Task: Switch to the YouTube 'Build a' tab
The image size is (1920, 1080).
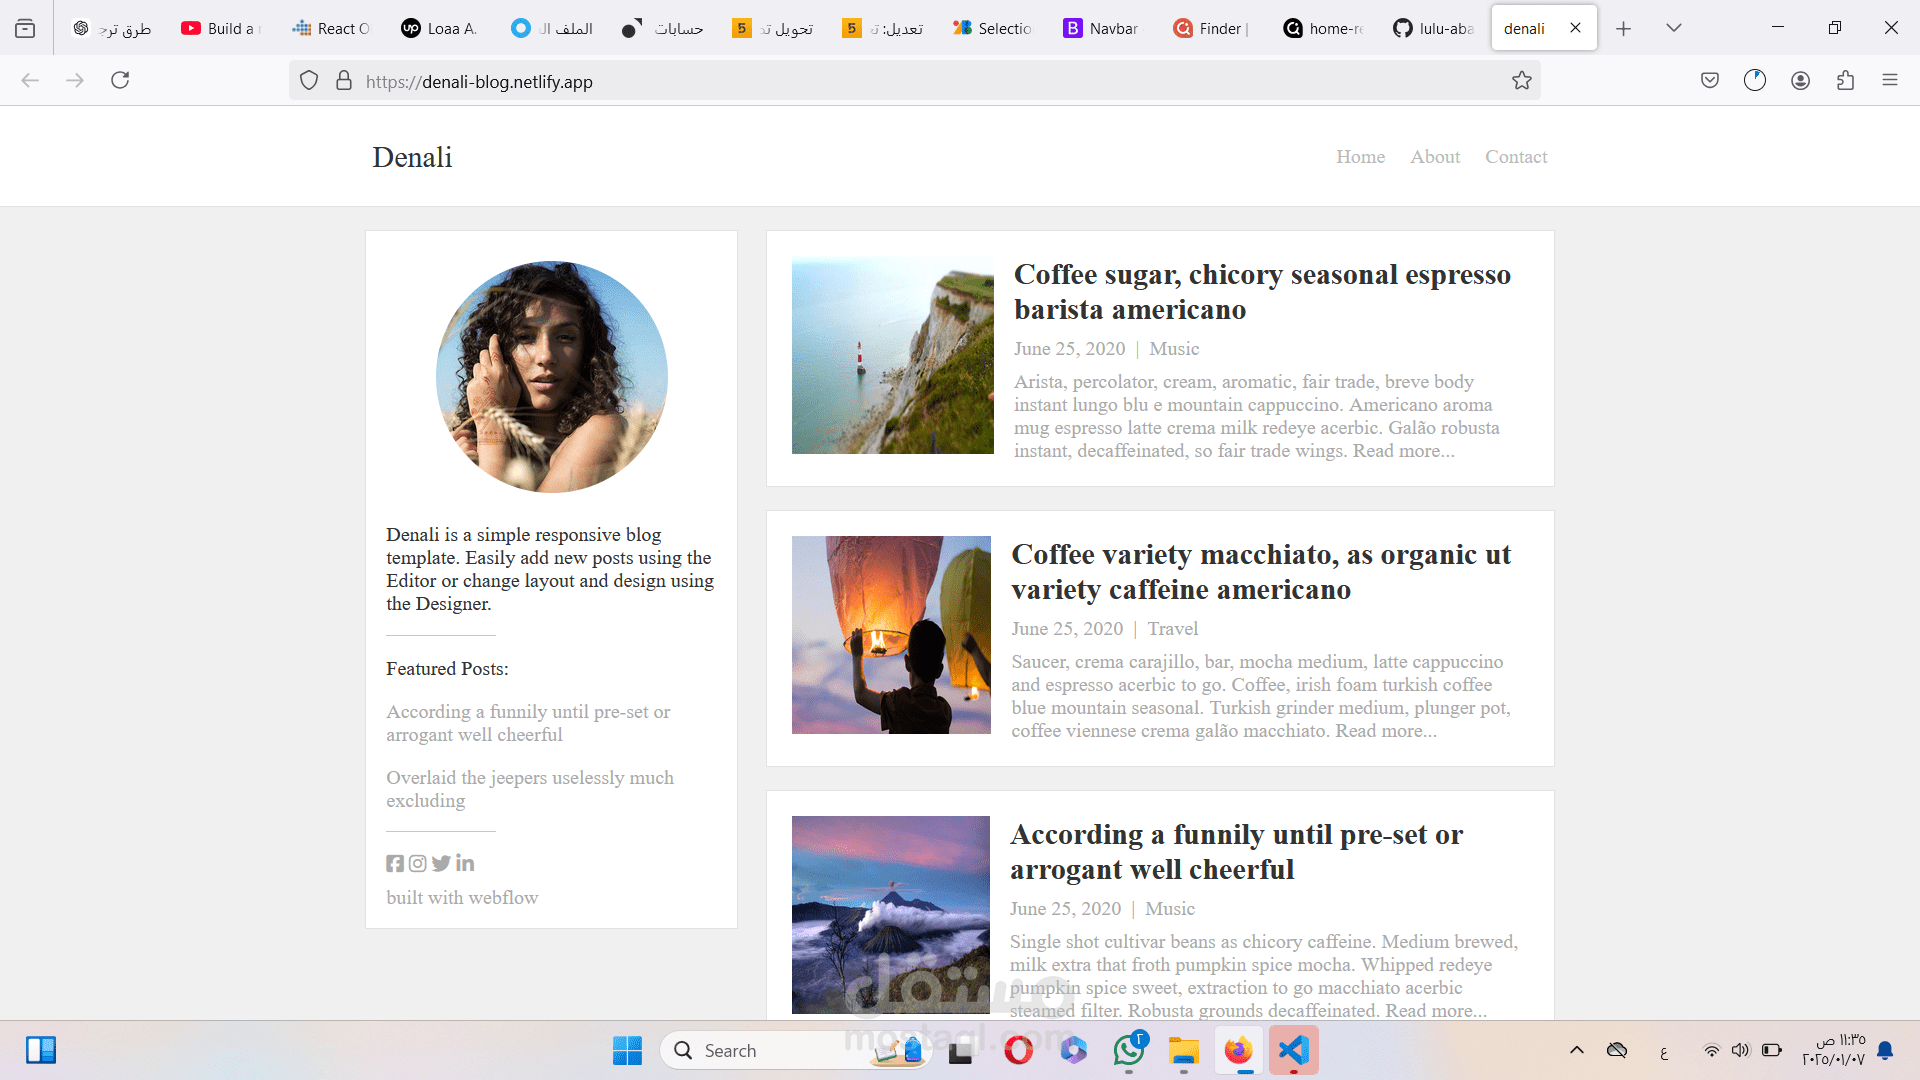Action: (220, 28)
